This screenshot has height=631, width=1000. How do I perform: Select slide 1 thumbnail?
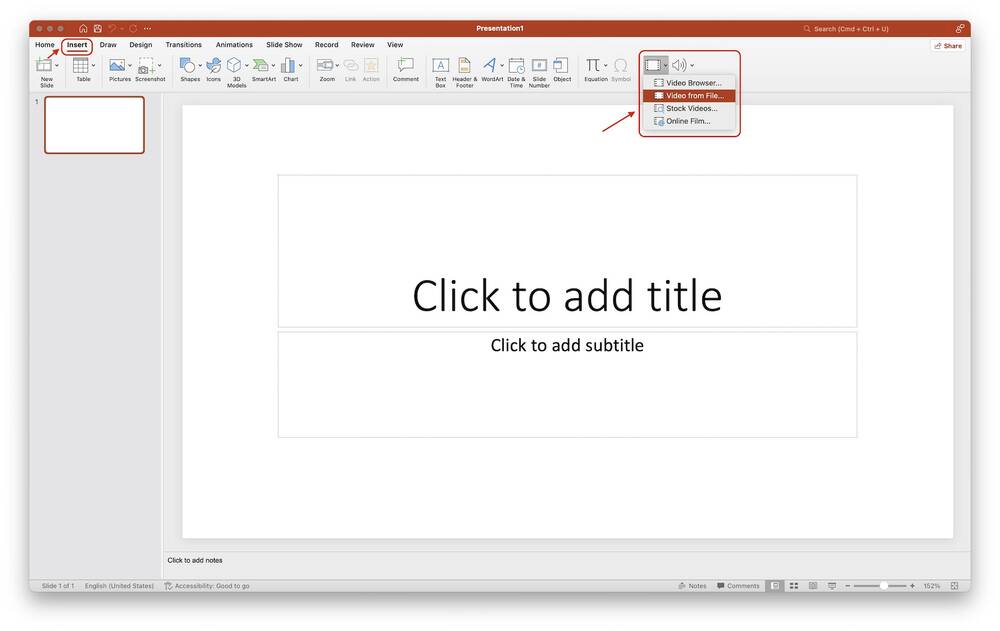click(x=94, y=125)
